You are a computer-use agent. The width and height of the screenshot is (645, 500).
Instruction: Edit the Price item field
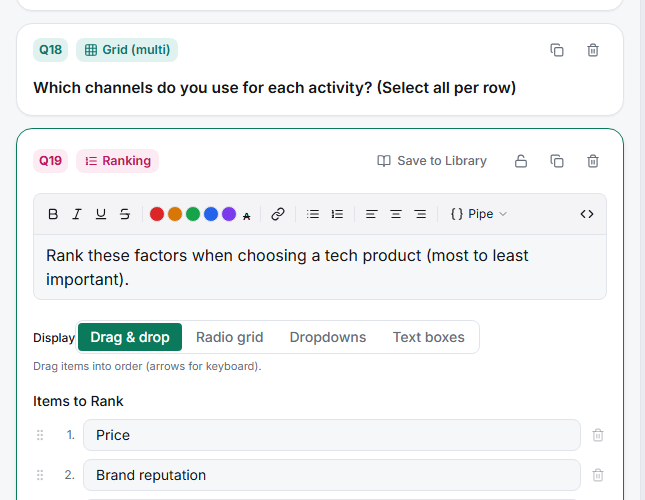(332, 435)
